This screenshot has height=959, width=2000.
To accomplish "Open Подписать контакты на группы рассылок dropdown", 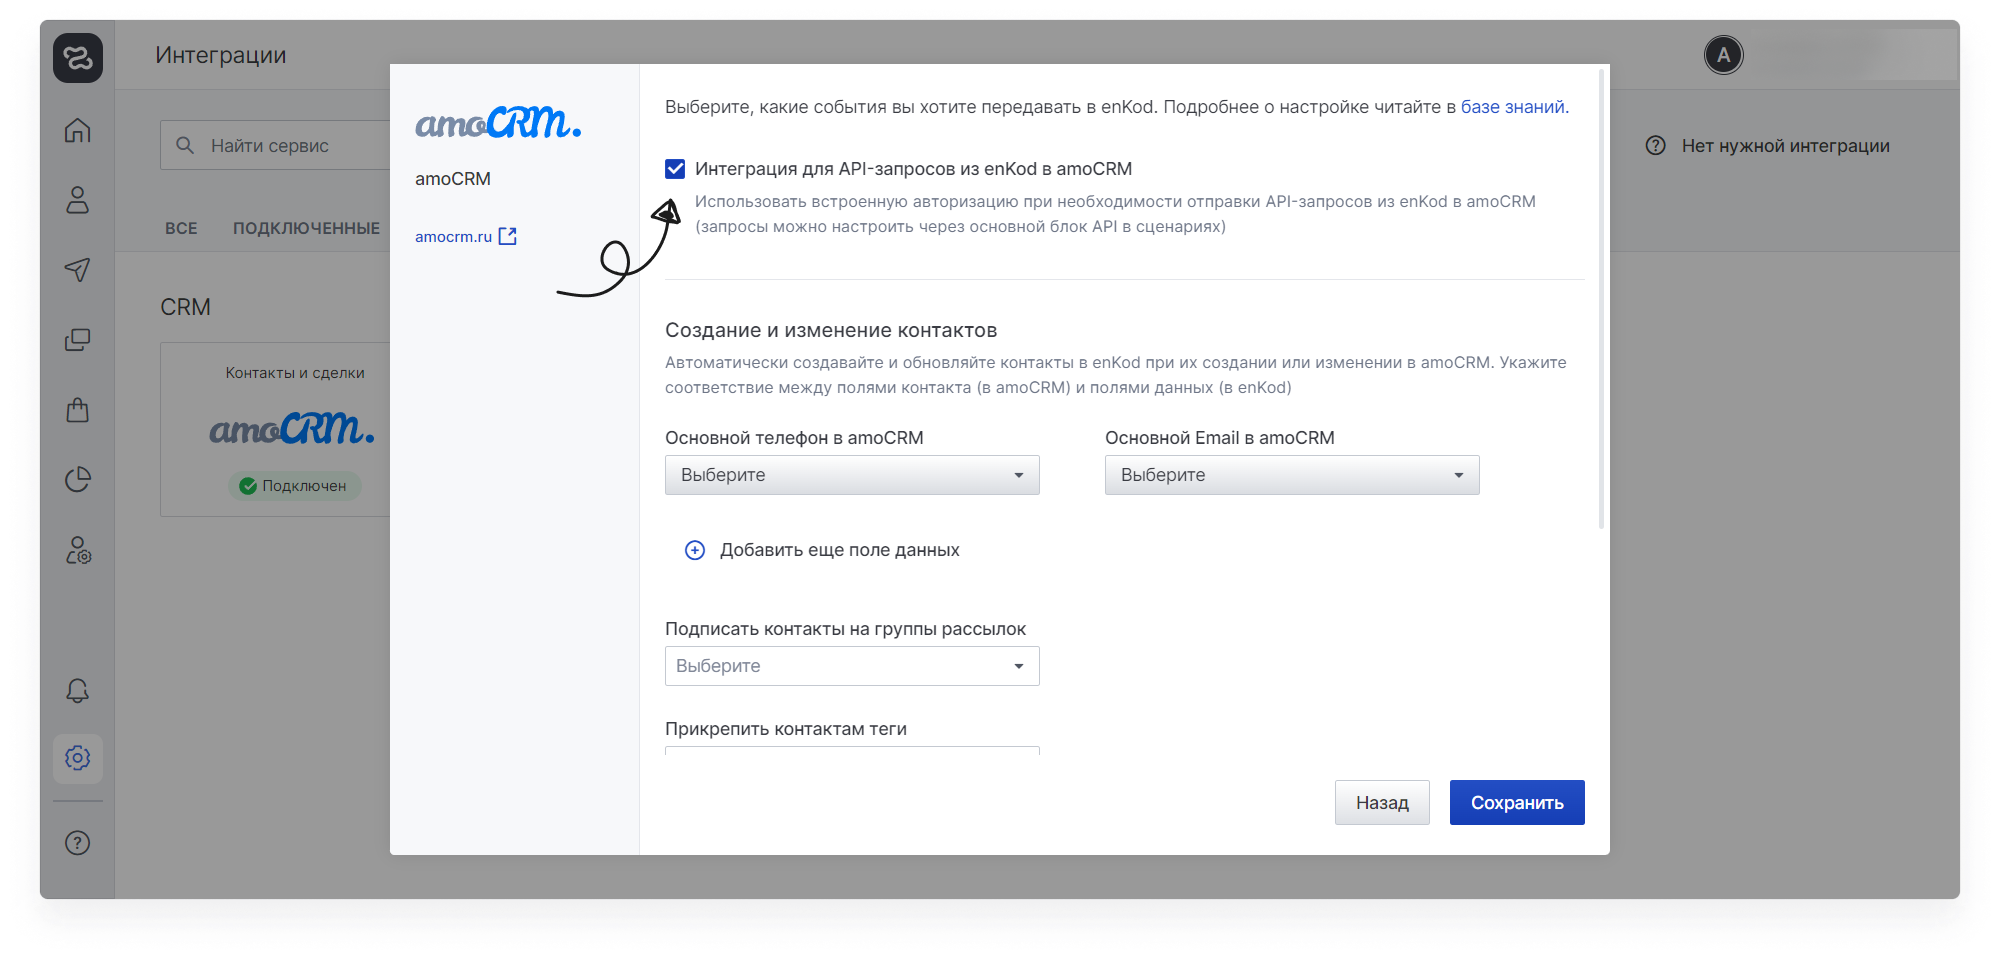I will (x=852, y=666).
